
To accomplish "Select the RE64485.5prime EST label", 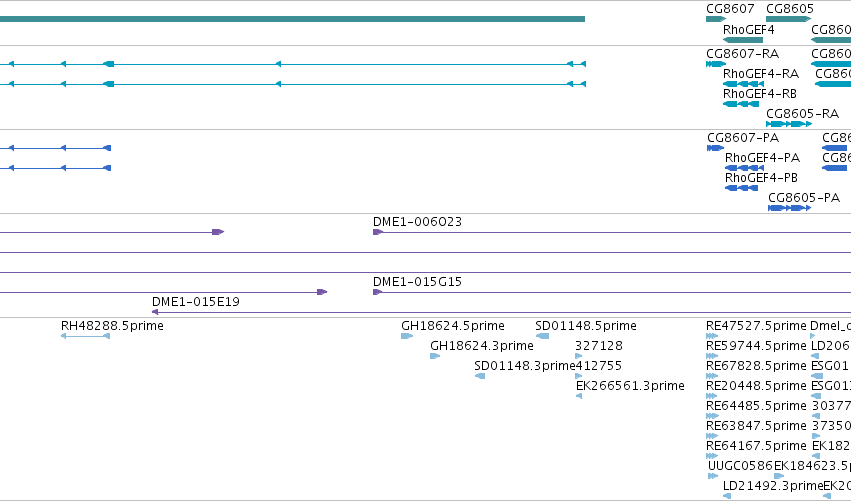I will pyautogui.click(x=757, y=407).
